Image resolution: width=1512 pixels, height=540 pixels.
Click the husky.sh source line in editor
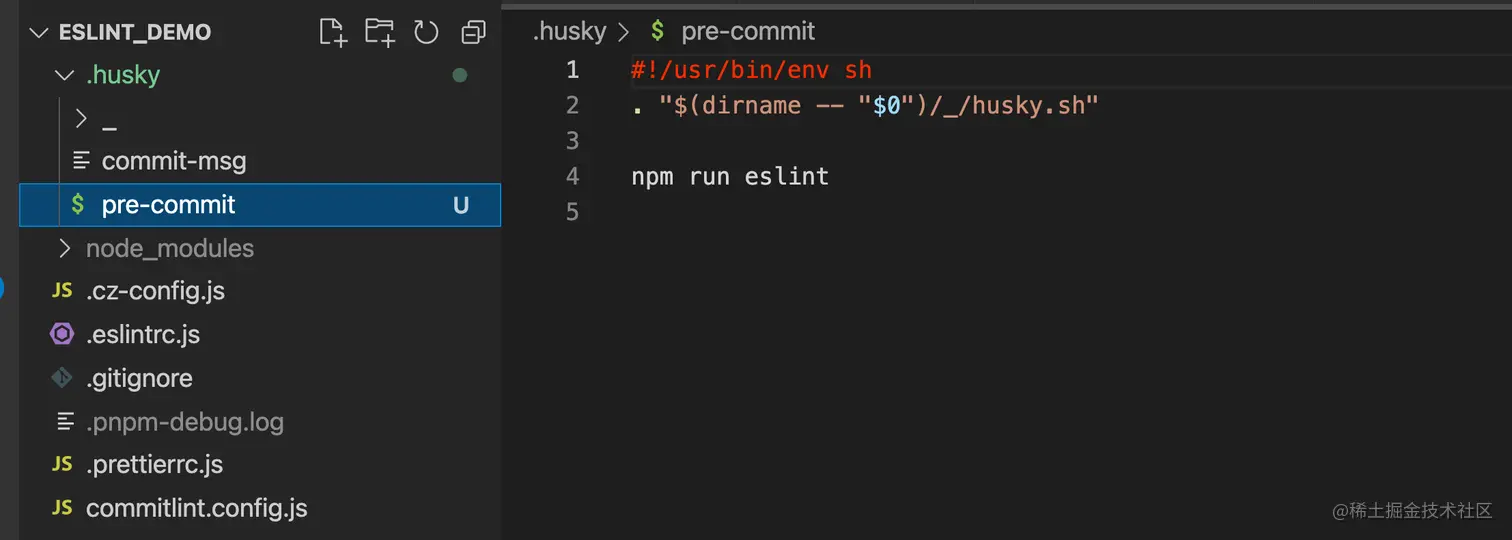click(865, 105)
